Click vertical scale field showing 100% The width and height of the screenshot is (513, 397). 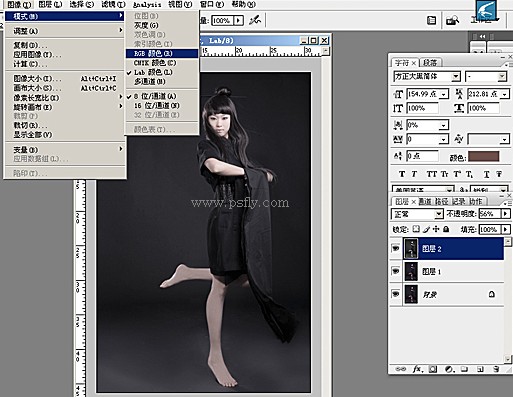point(422,108)
